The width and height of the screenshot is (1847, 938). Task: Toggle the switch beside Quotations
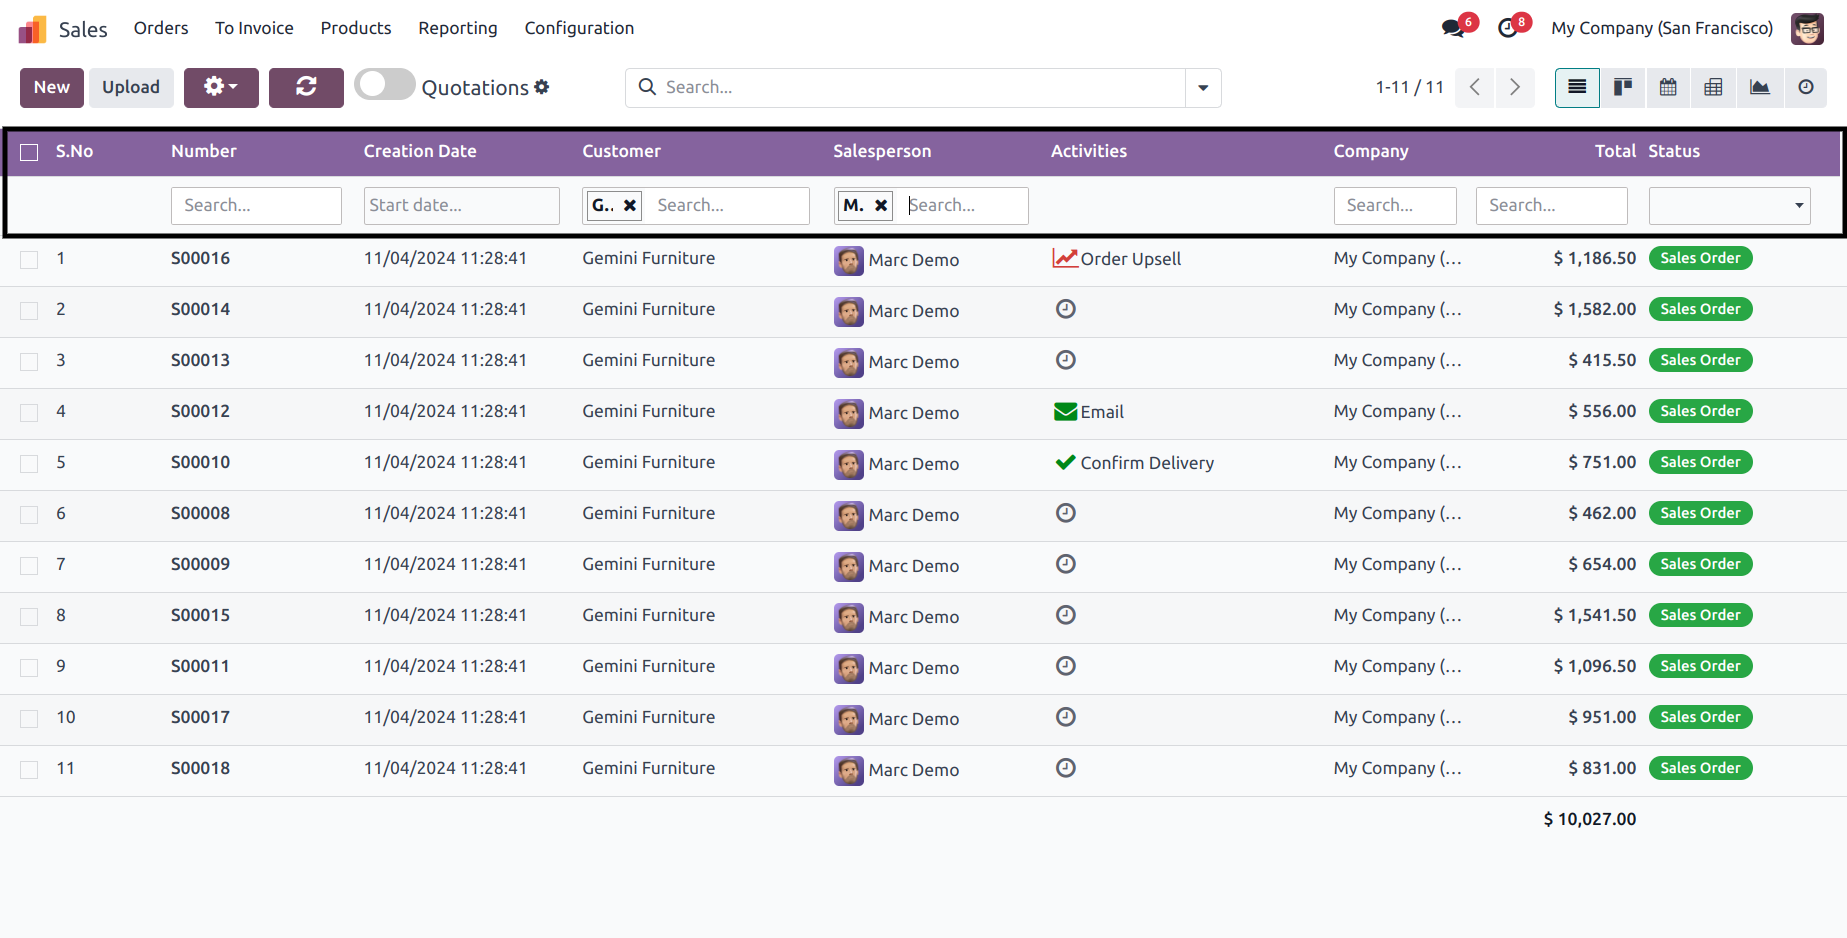click(385, 85)
